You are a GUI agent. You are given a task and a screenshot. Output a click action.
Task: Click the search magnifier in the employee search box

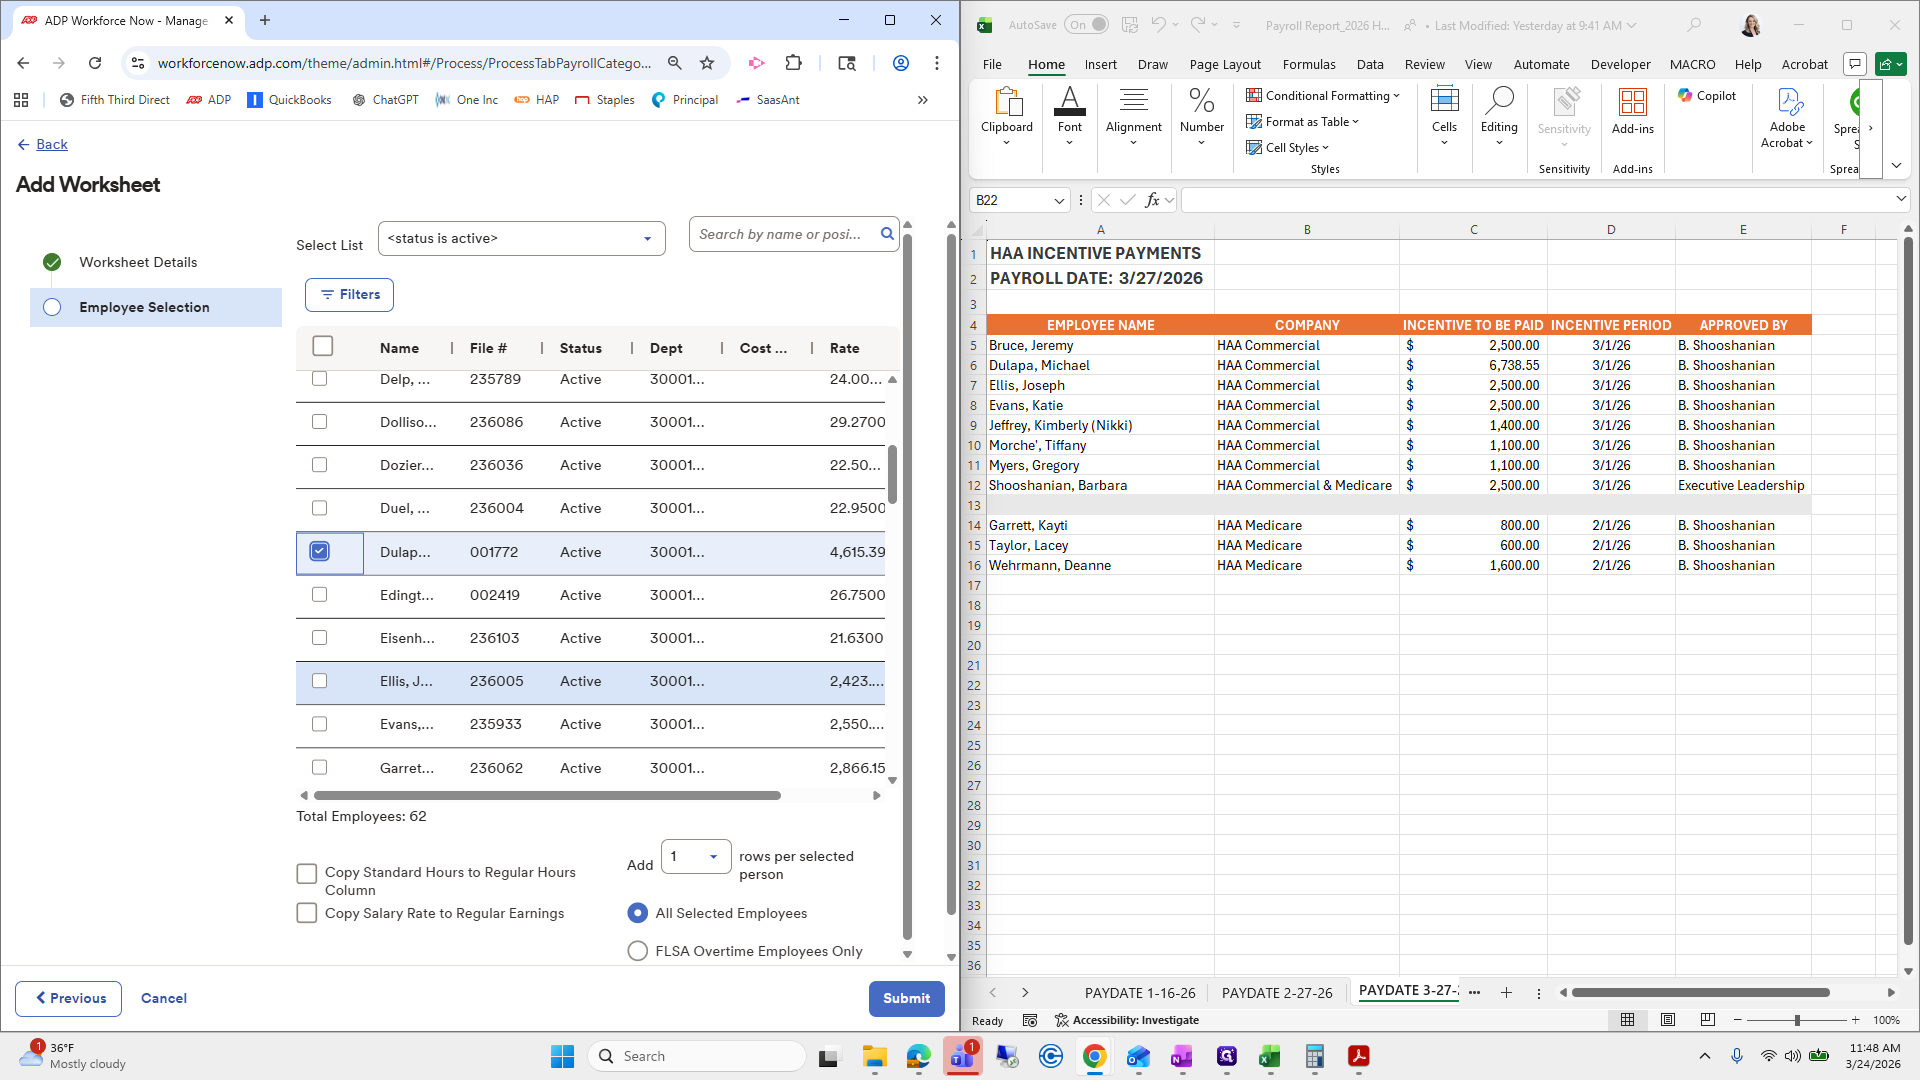(x=886, y=234)
